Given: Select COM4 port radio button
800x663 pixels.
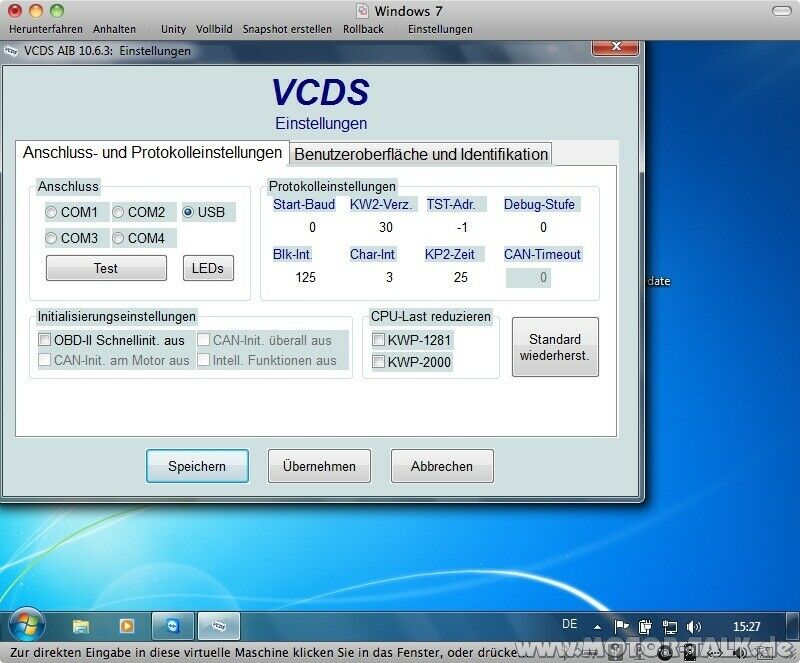Looking at the screenshot, I should point(118,238).
